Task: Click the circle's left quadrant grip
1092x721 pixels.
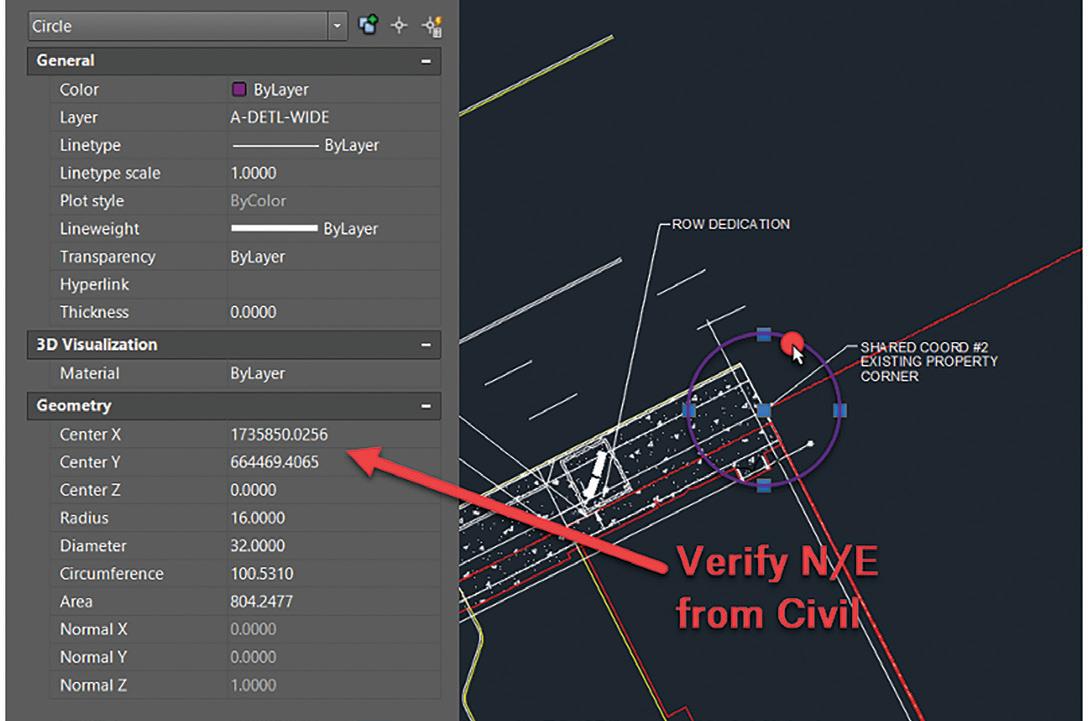Action: point(689,410)
